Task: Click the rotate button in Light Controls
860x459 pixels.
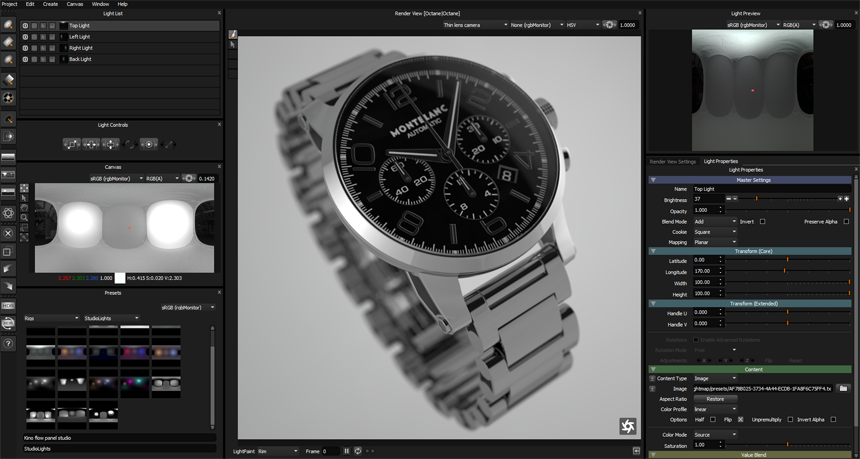Action: (x=130, y=144)
